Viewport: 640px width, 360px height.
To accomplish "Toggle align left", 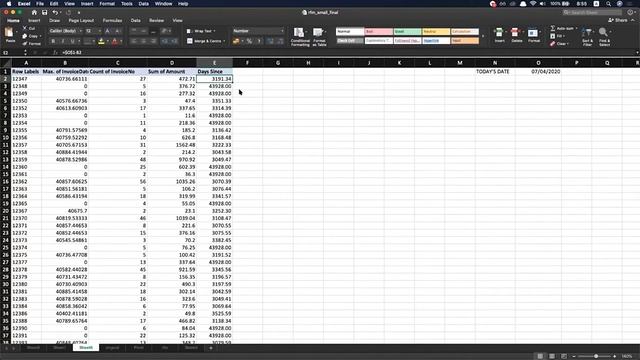I will click(x=134, y=41).
